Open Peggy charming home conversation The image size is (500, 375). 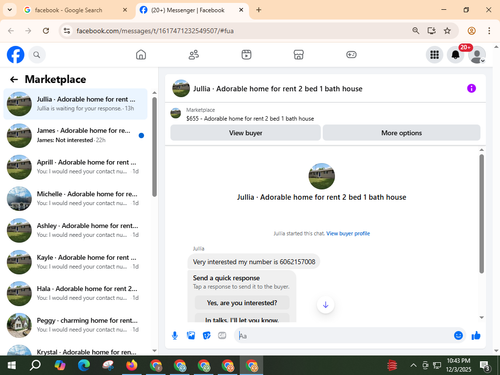[x=75, y=325]
